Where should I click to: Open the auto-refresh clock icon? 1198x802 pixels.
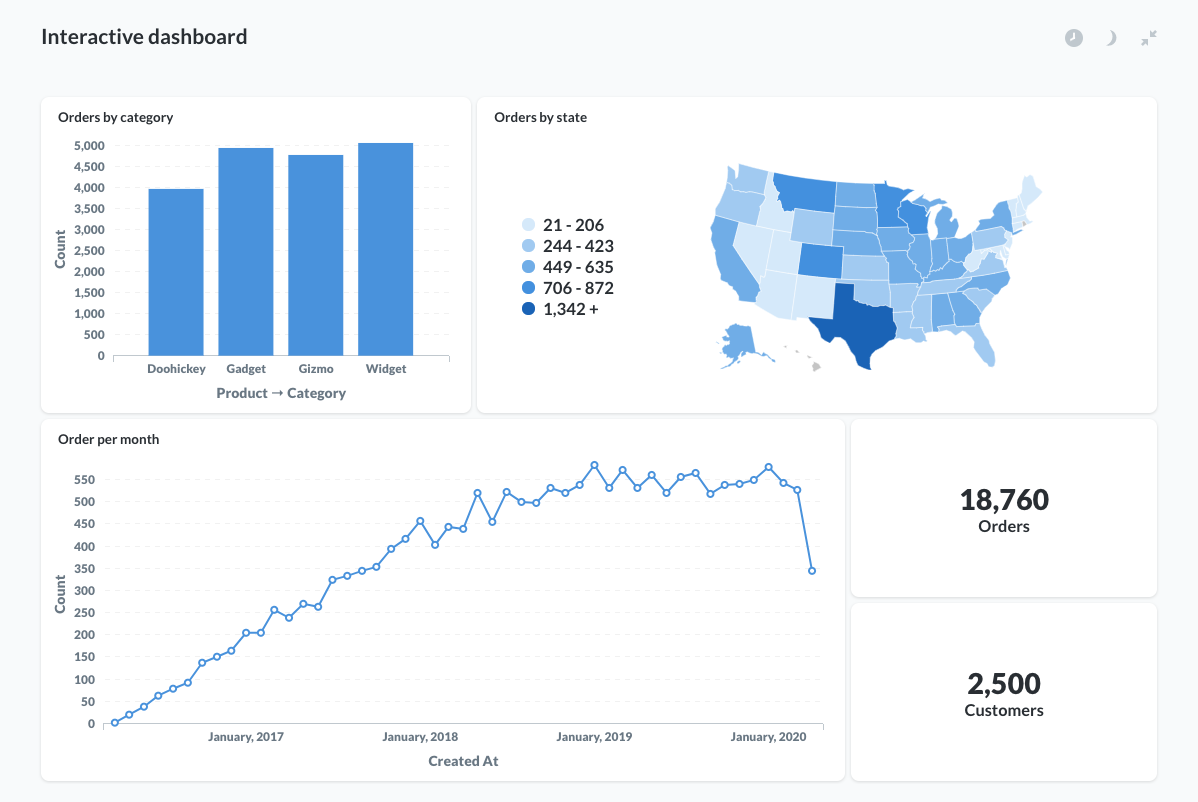click(1073, 37)
